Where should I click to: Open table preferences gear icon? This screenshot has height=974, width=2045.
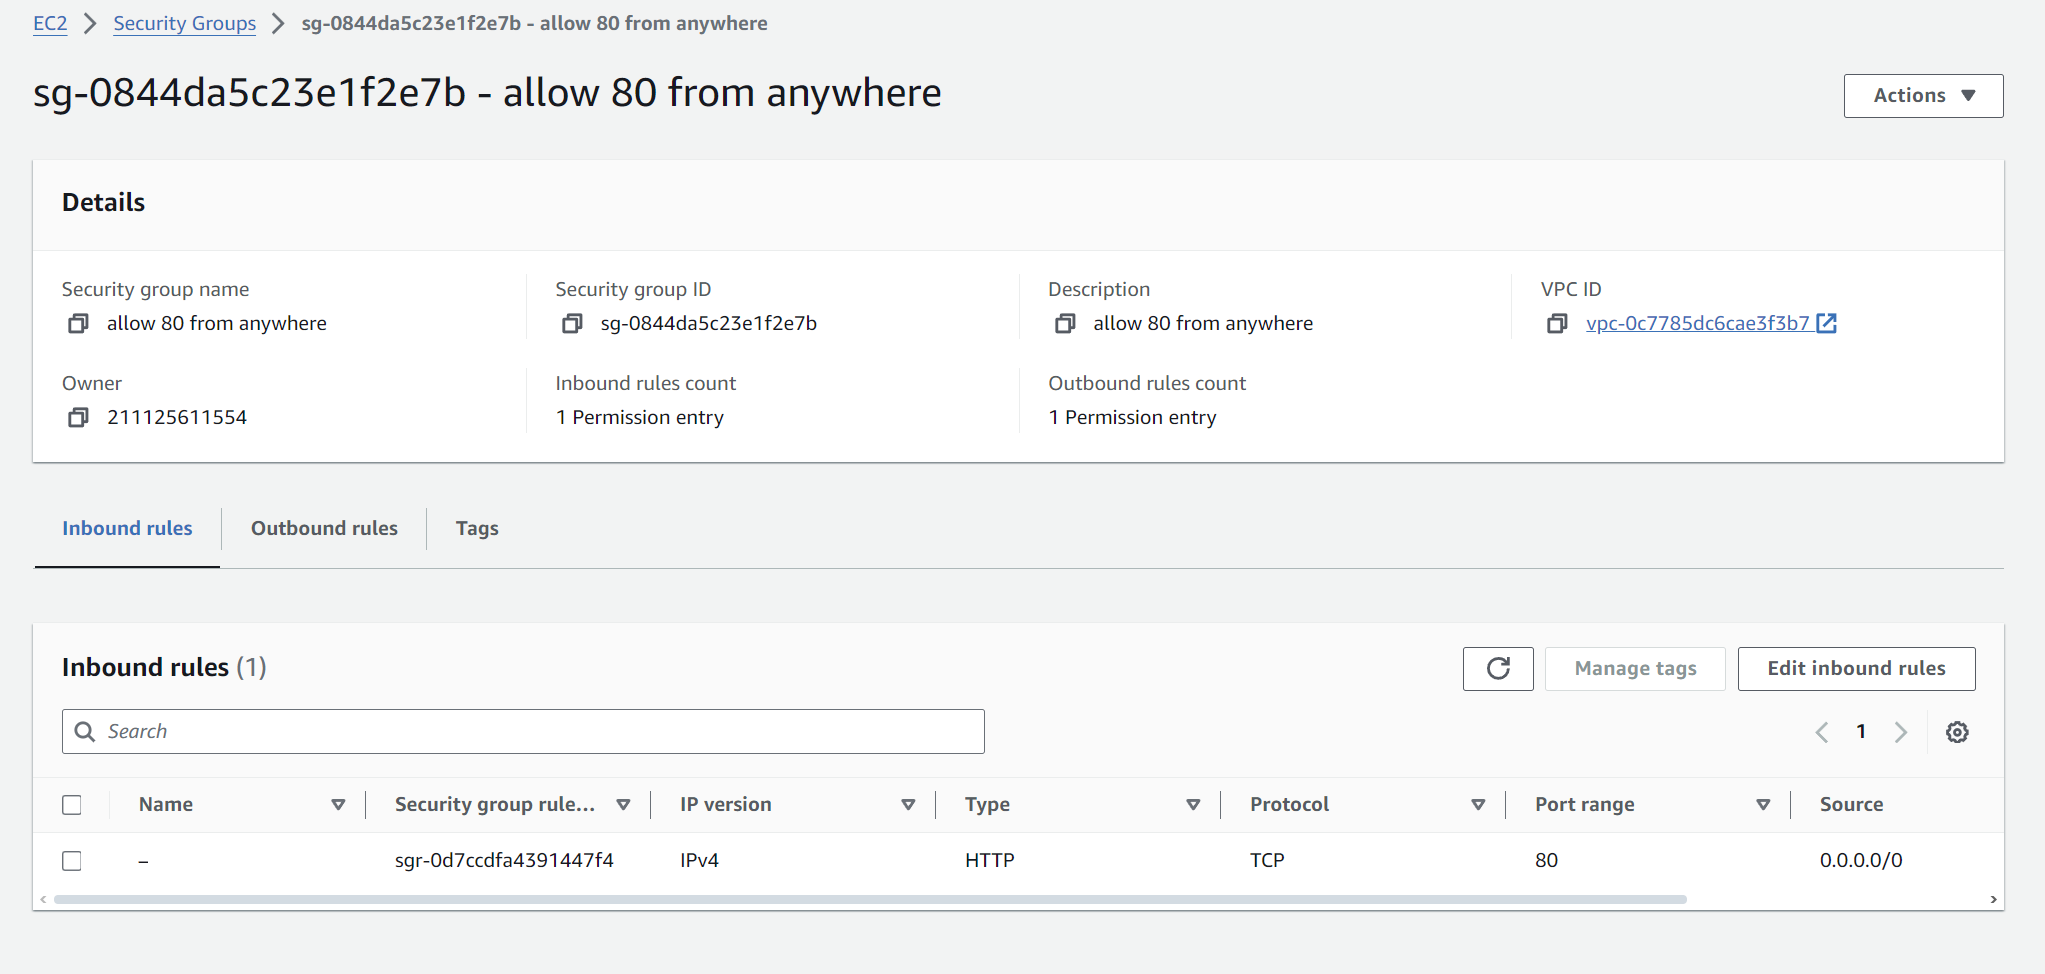tap(1957, 732)
